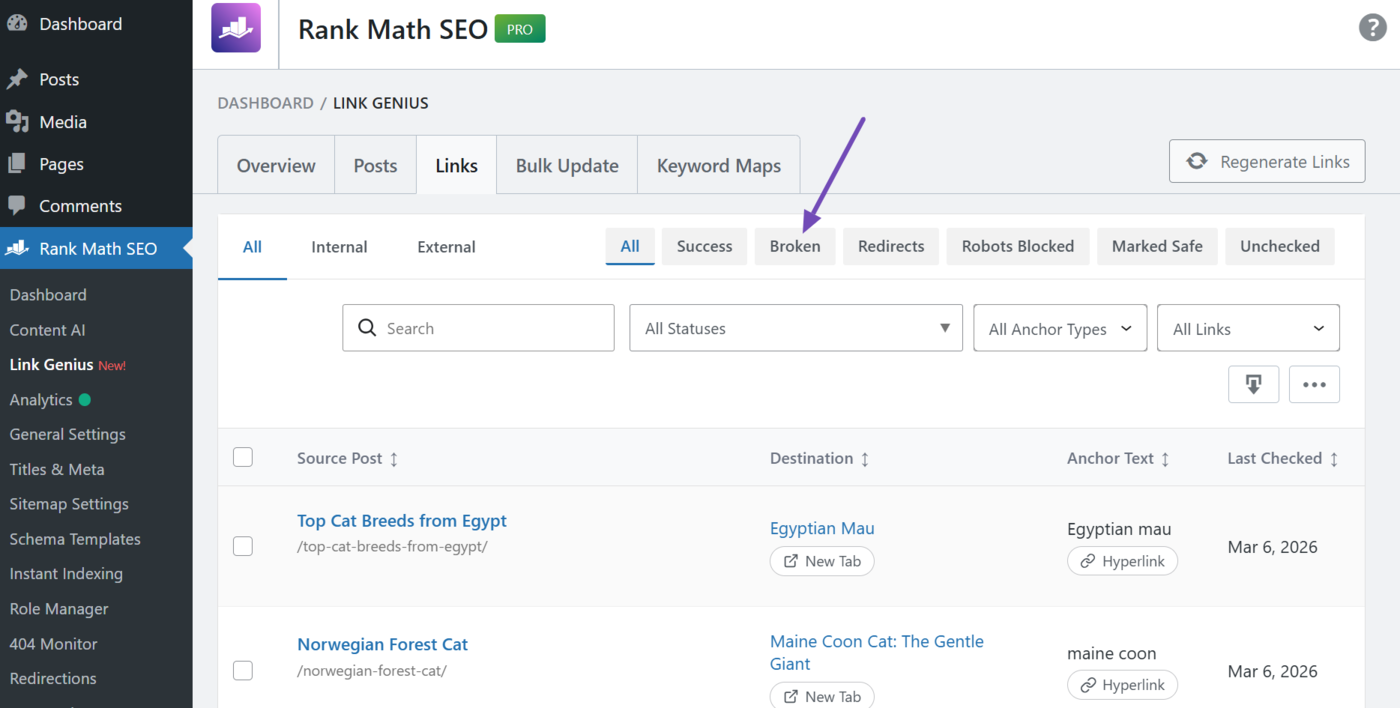
Task: Select the All link-type sub-tab
Action: coord(252,247)
